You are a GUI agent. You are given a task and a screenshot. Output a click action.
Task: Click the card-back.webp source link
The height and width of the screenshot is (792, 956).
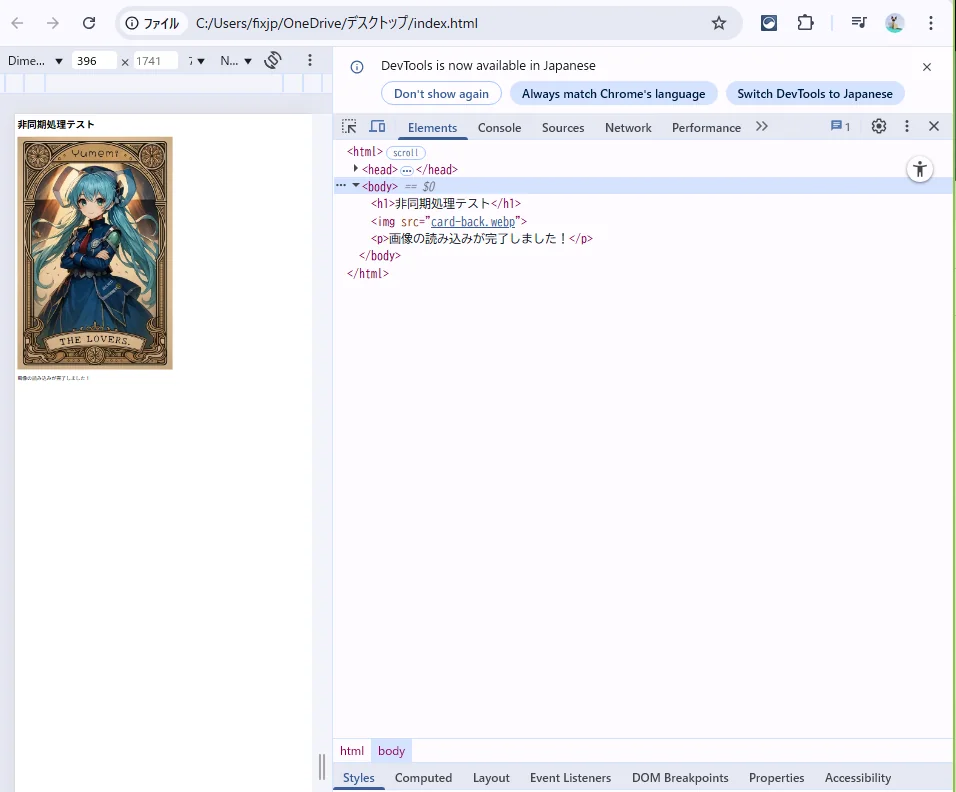point(472,222)
